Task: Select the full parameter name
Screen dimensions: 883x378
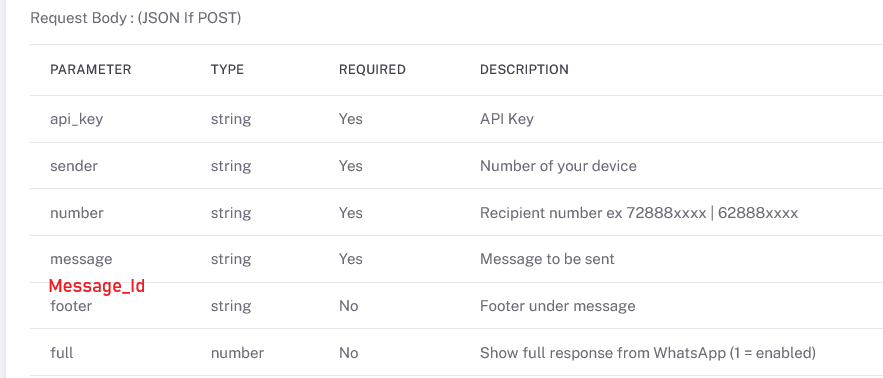Action: pos(62,353)
